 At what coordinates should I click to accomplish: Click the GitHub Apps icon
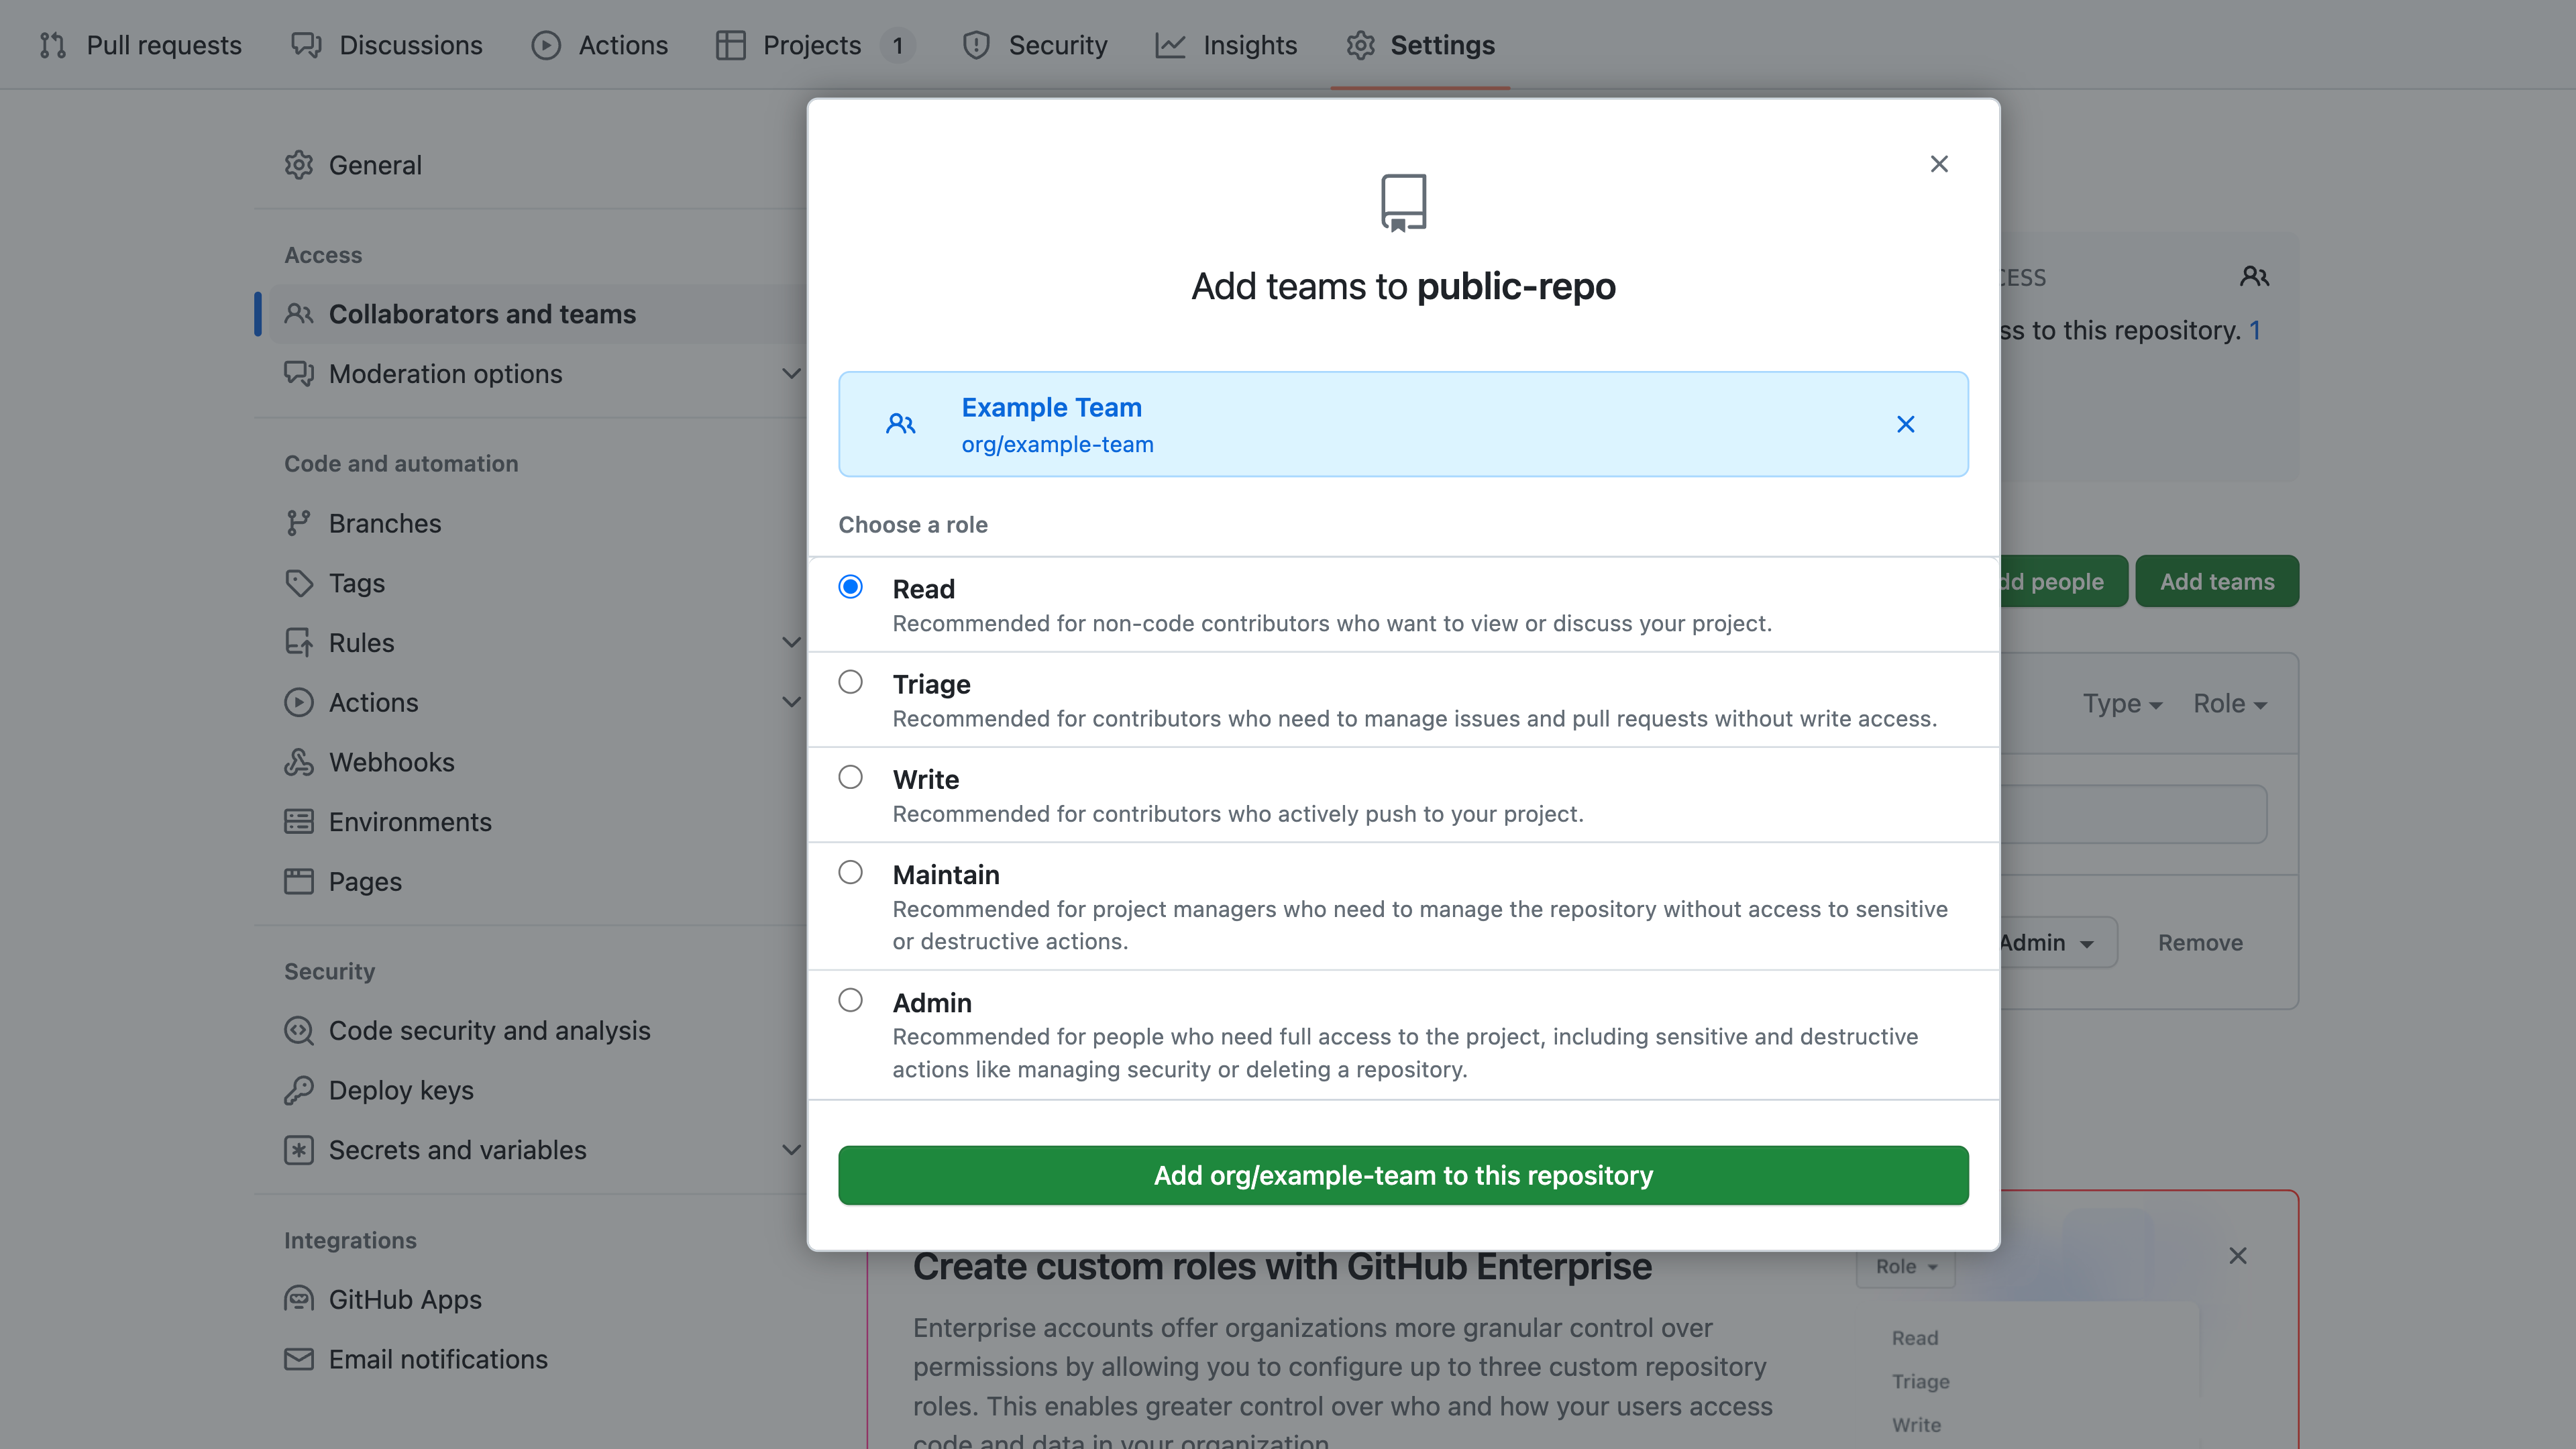[x=300, y=1298]
